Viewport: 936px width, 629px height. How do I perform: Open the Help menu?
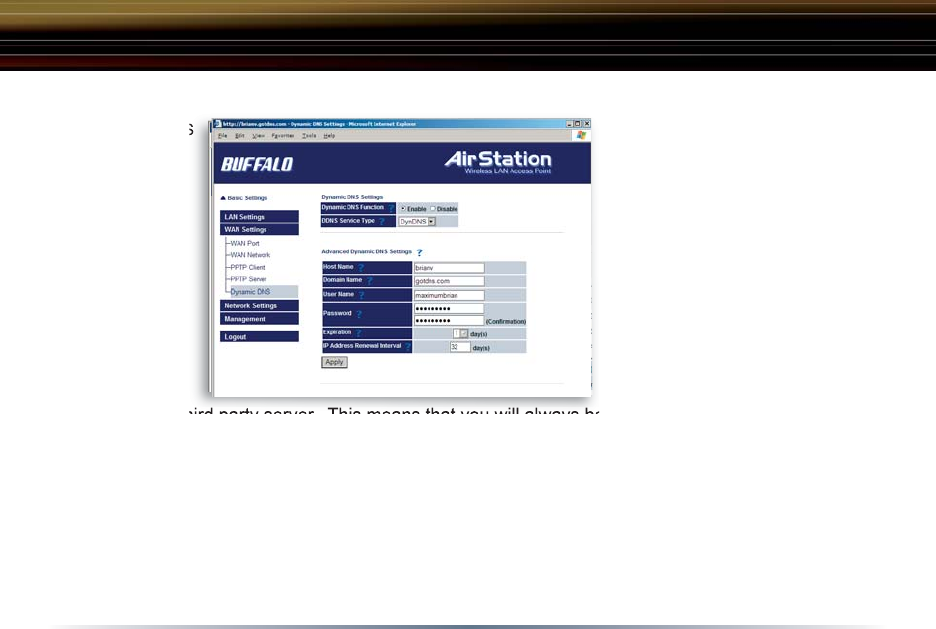330,136
